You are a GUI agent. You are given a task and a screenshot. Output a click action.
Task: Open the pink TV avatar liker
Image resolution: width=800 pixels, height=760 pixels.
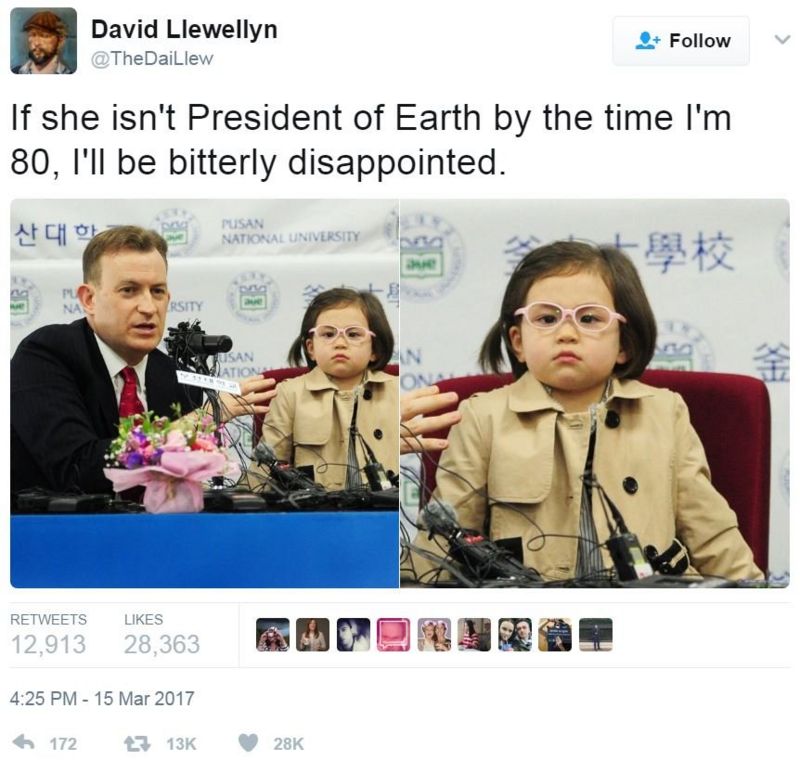(393, 635)
